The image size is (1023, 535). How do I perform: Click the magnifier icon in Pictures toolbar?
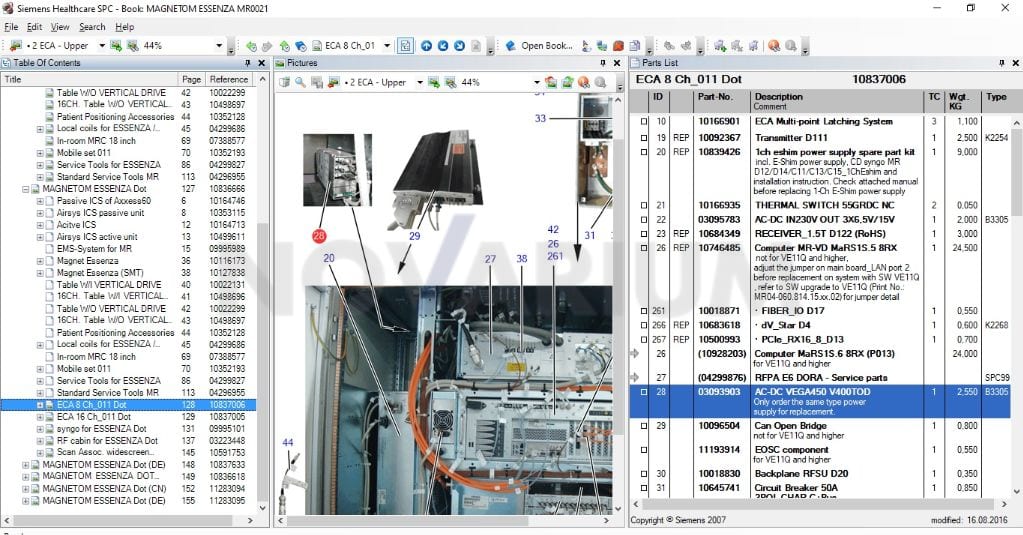pyautogui.click(x=300, y=82)
